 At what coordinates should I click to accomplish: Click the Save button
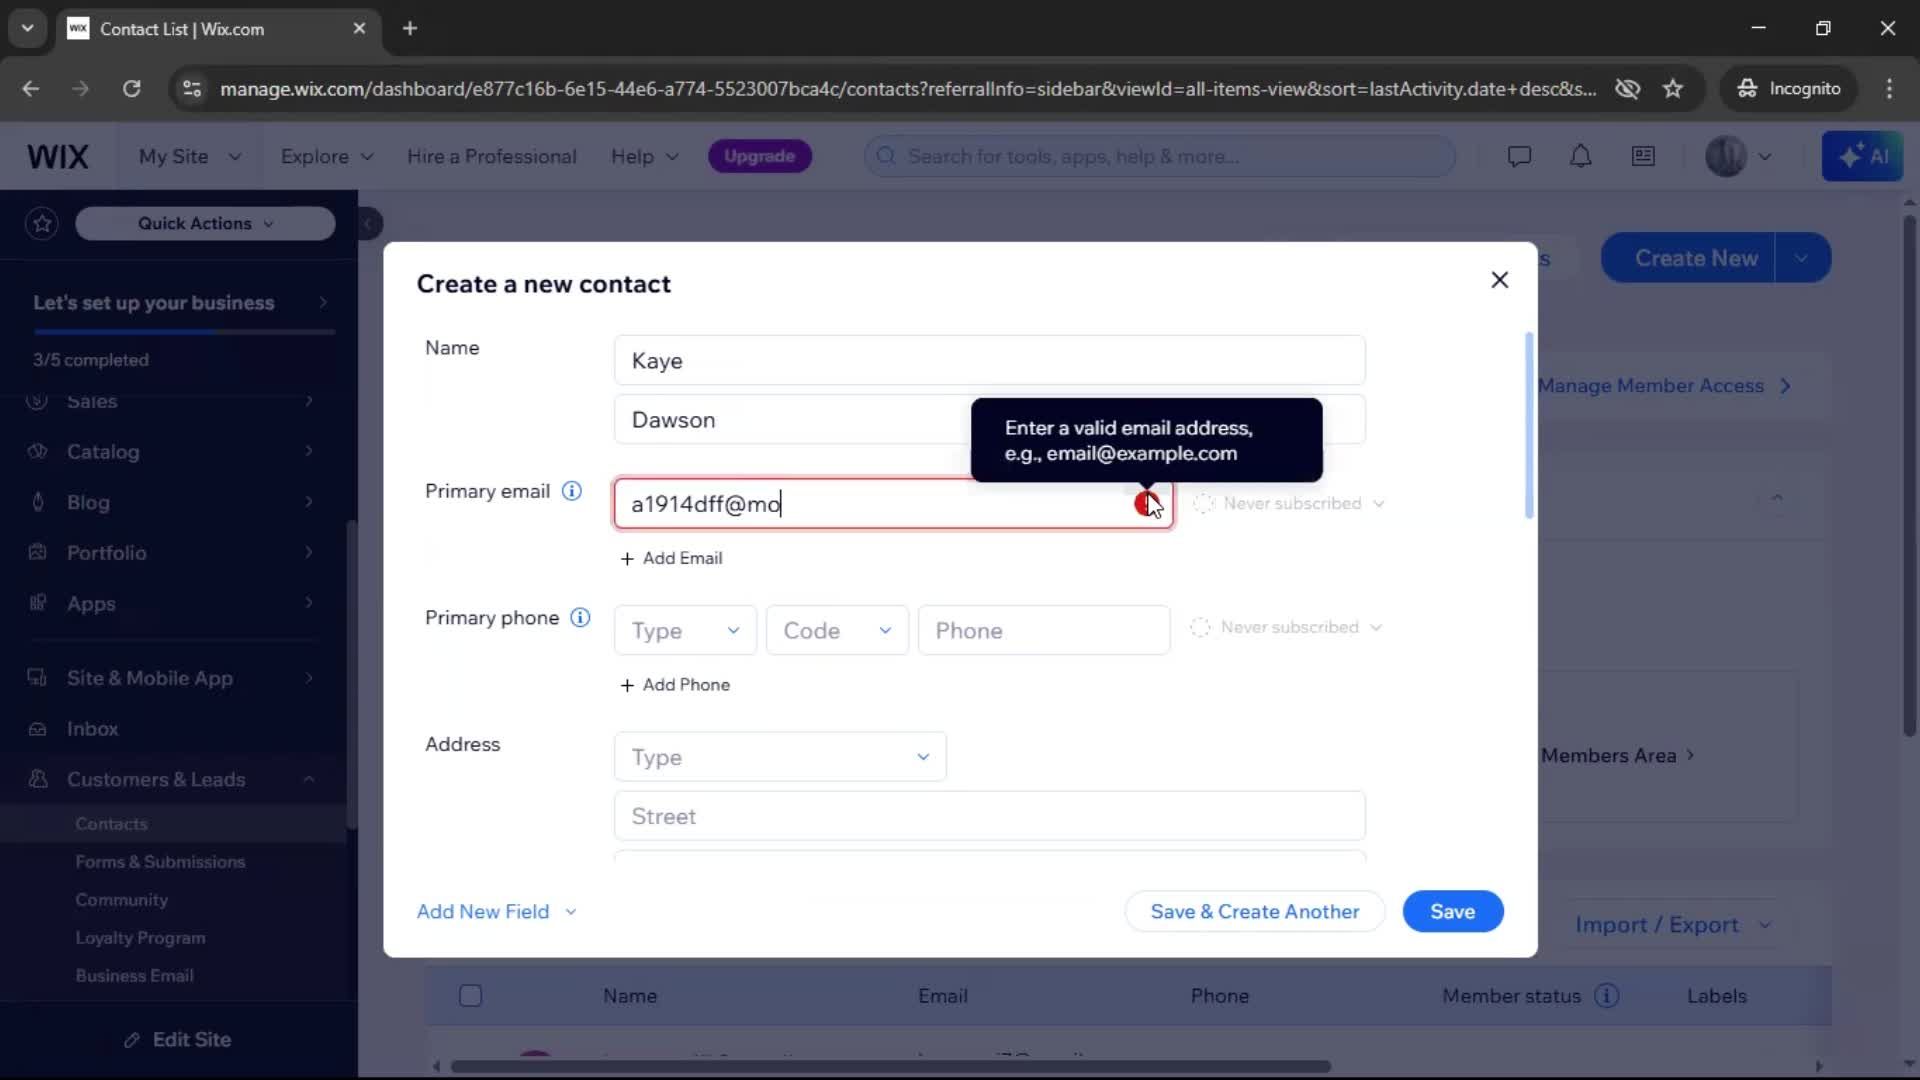(x=1452, y=912)
